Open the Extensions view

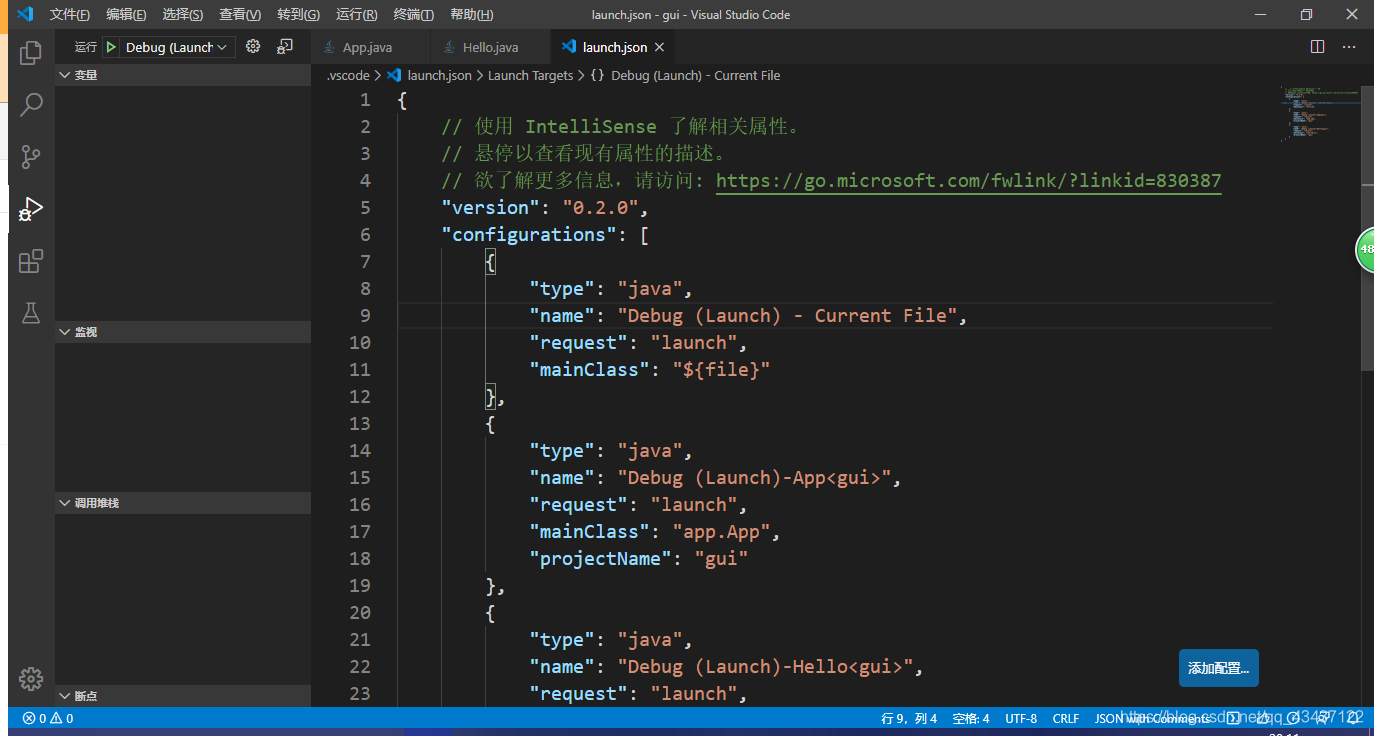pos(30,261)
